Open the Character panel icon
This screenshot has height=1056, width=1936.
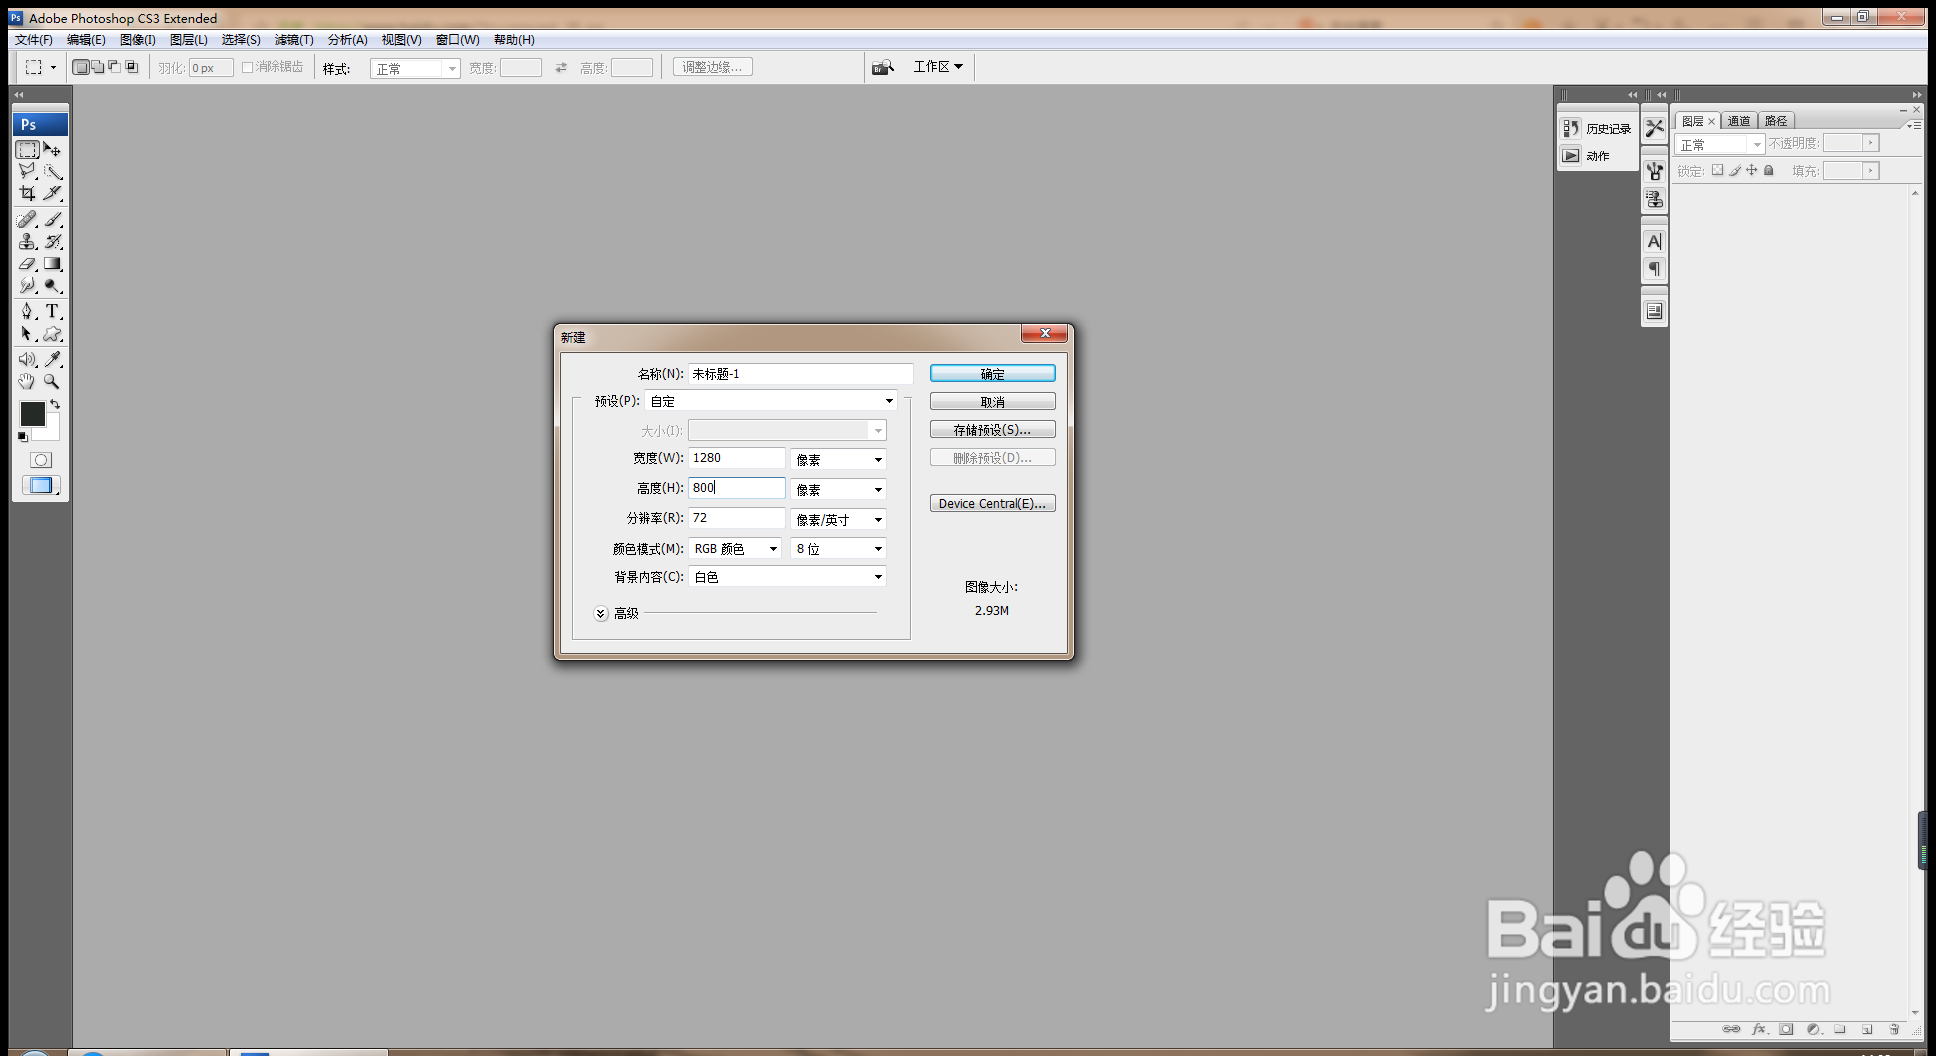pos(1655,241)
